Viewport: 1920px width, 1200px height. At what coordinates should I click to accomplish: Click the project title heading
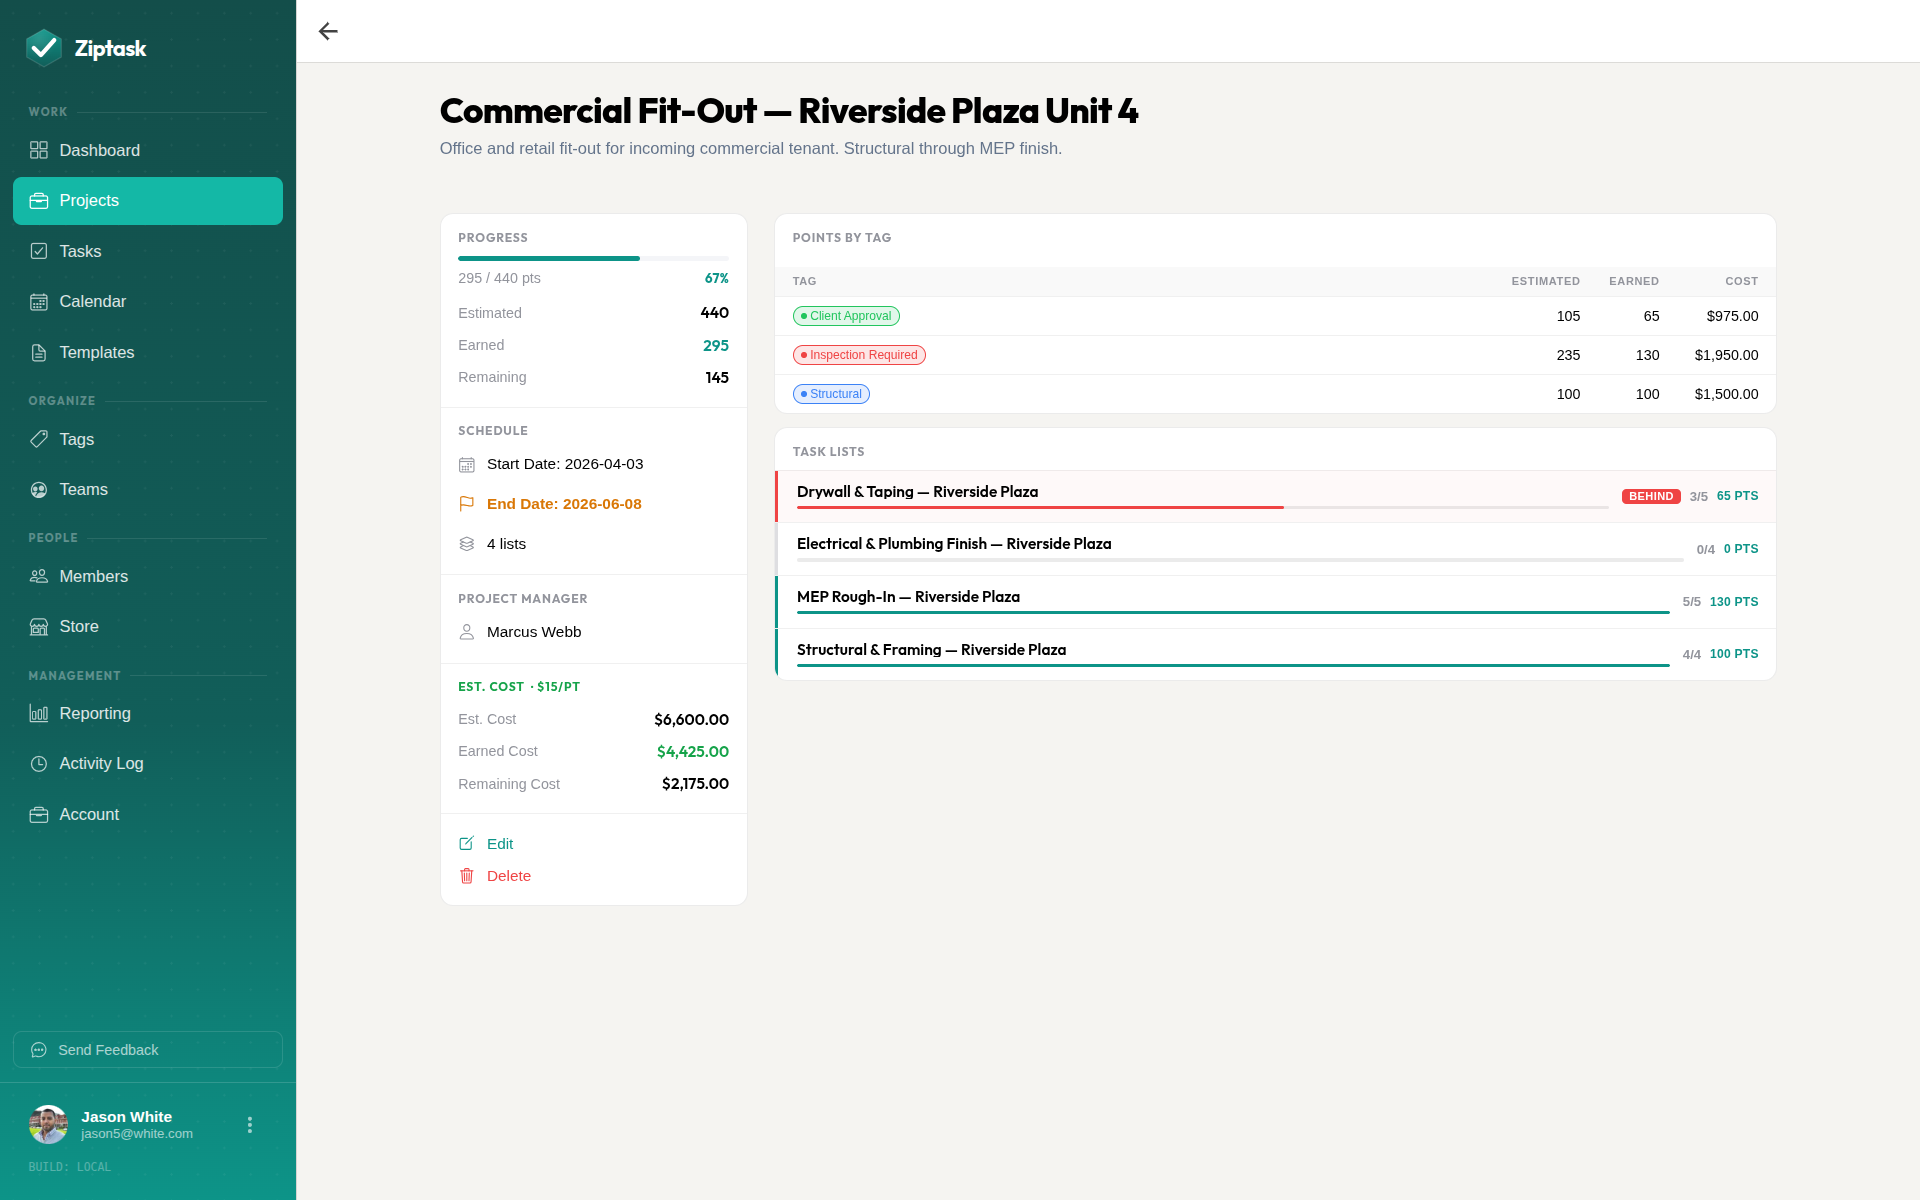(789, 111)
